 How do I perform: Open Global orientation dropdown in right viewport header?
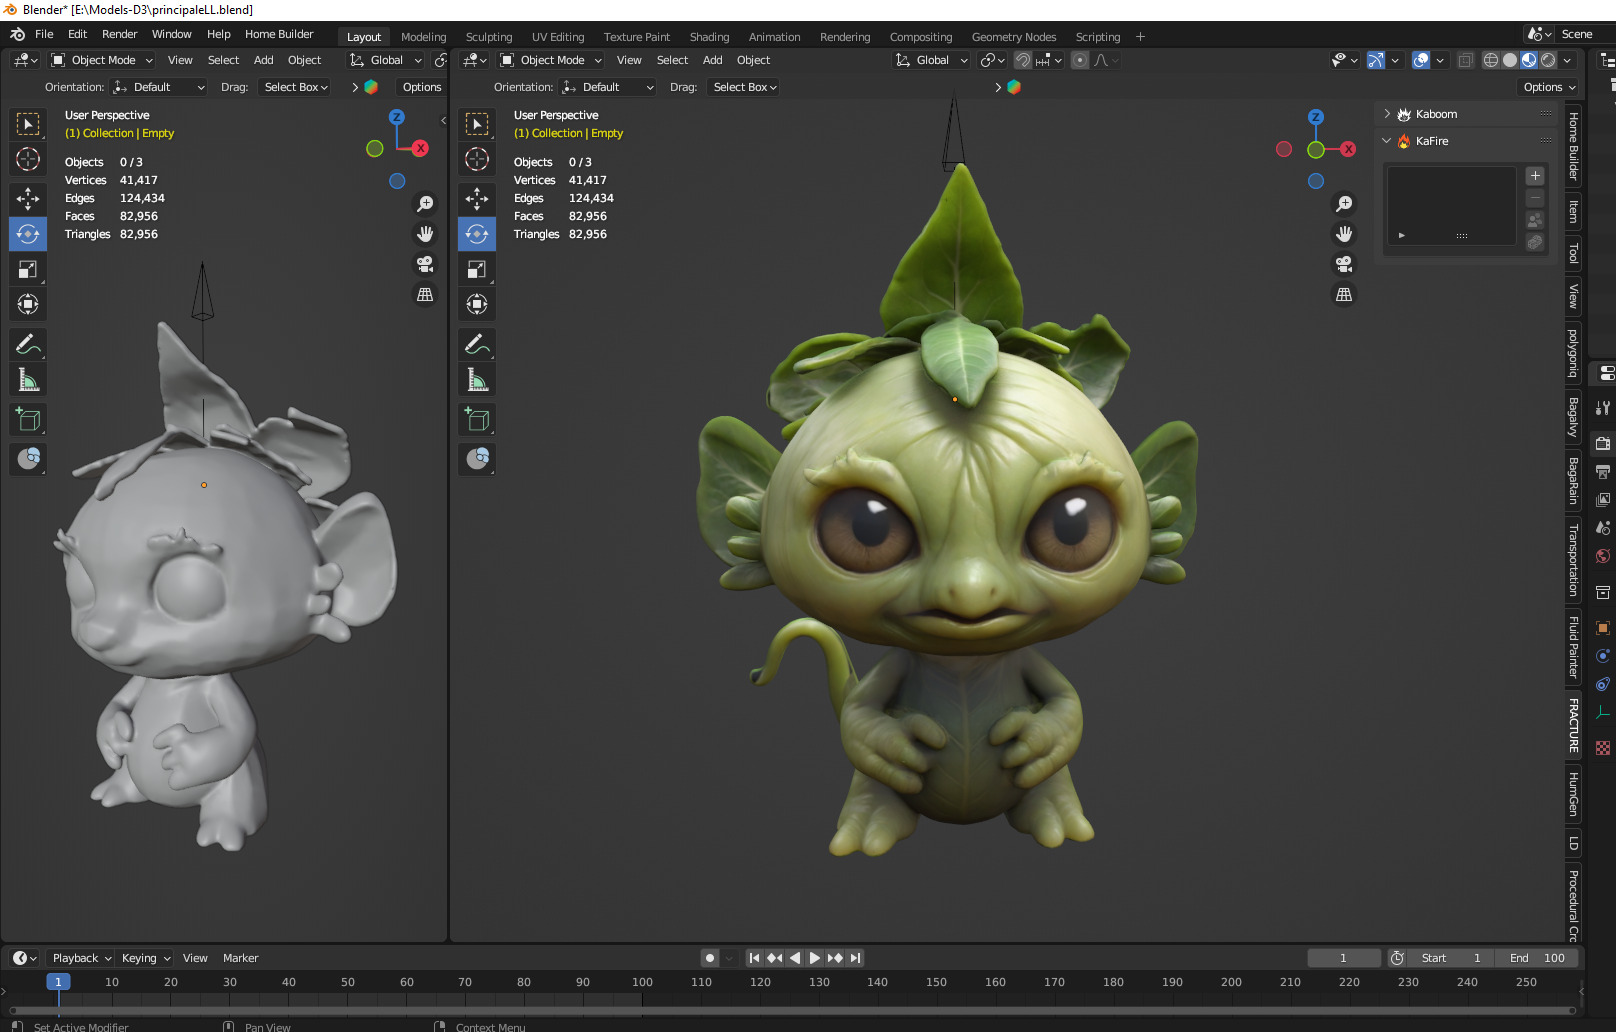click(x=931, y=60)
